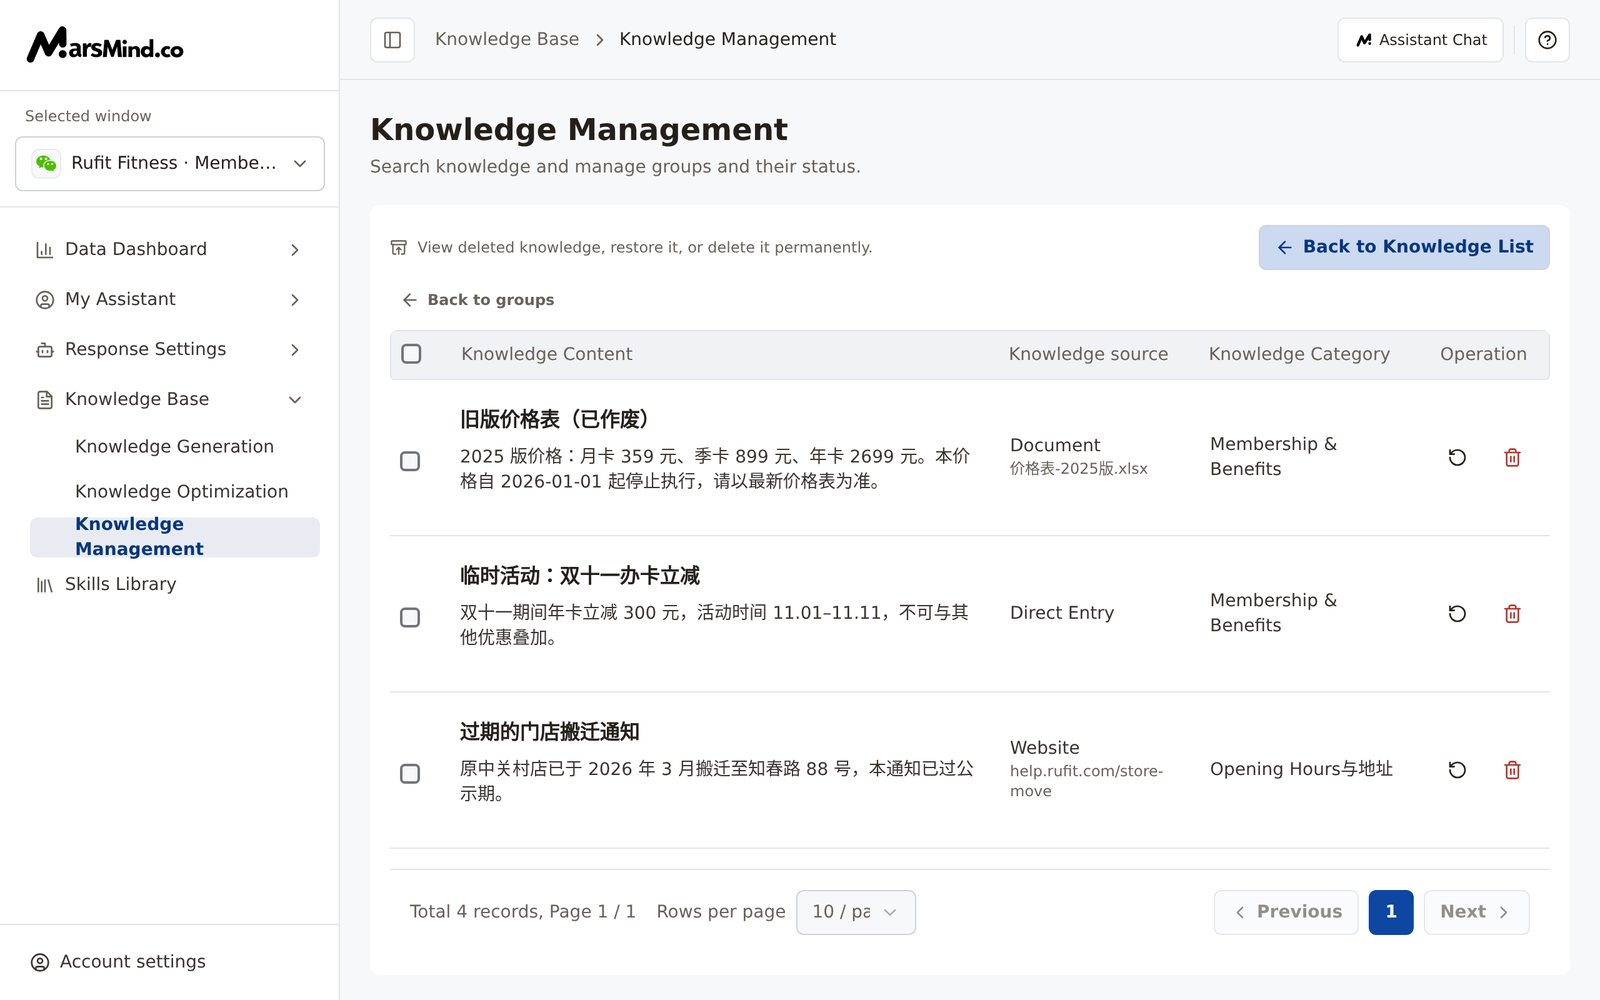Toggle the sidebar panel icon
Viewport: 1600px width, 1000px height.
[392, 40]
